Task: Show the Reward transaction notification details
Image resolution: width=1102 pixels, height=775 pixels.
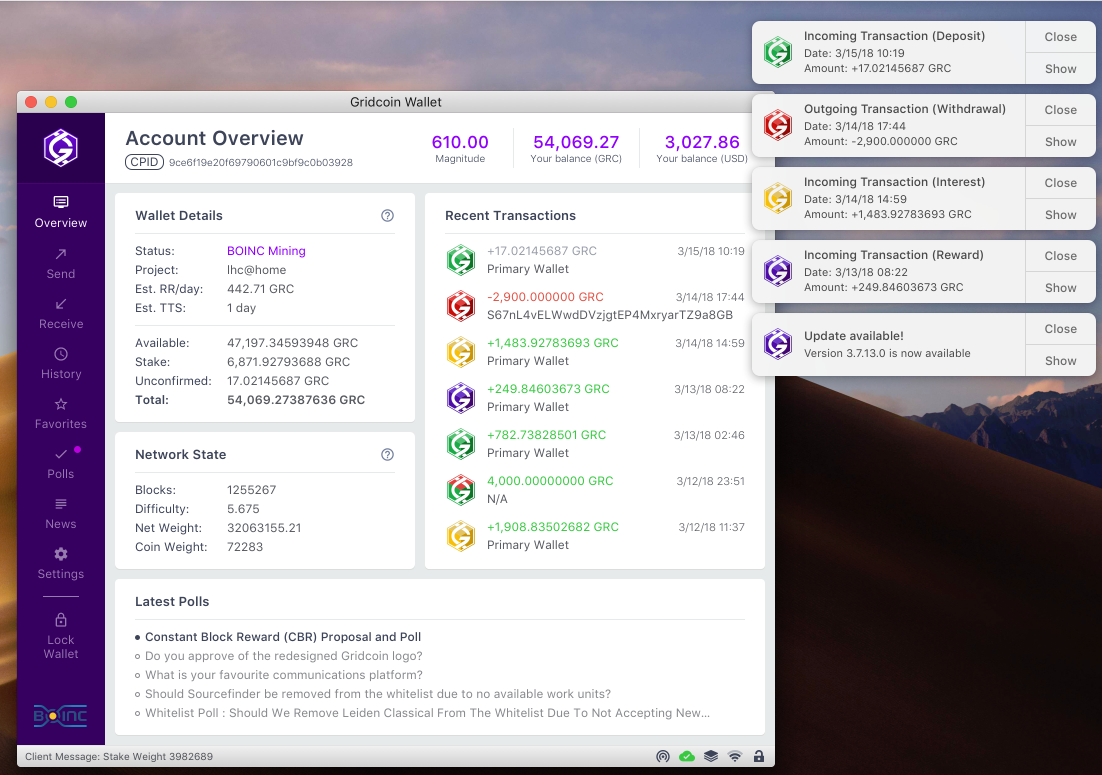Action: click(1061, 288)
